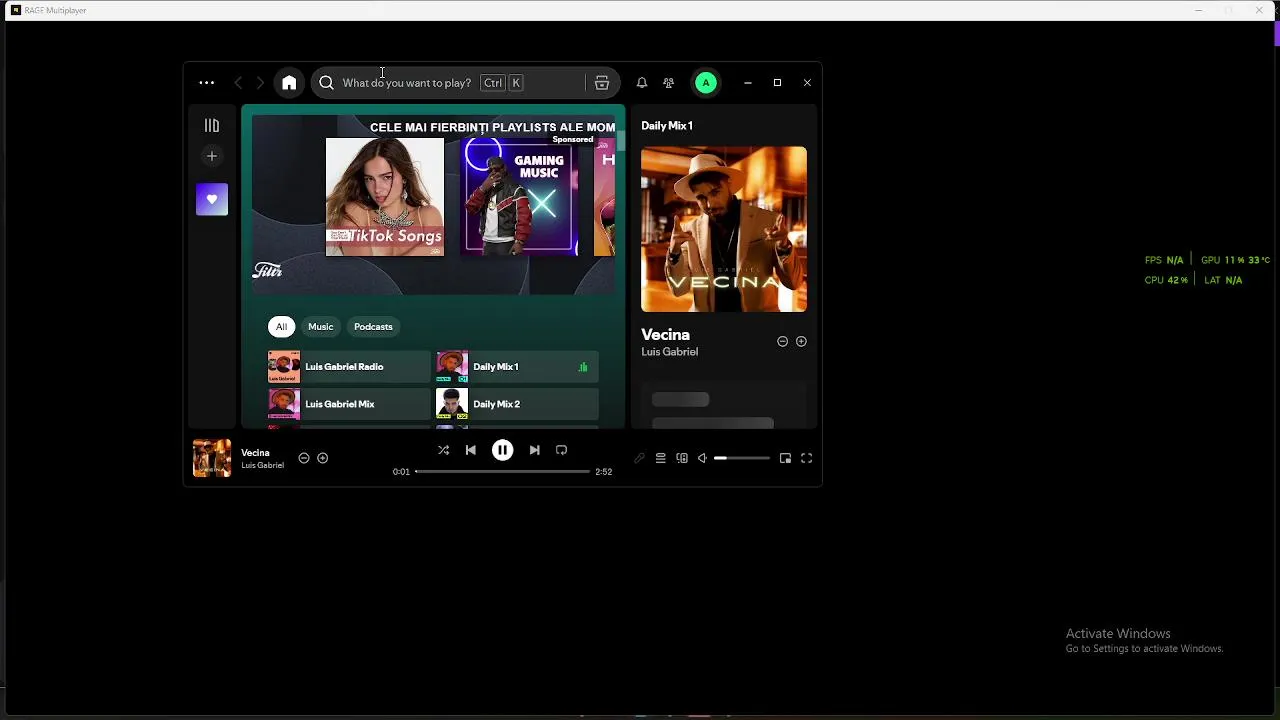Screen dimensions: 1280x720
Task: Click the plus icon in the Now Playing panel
Action: click(x=801, y=341)
